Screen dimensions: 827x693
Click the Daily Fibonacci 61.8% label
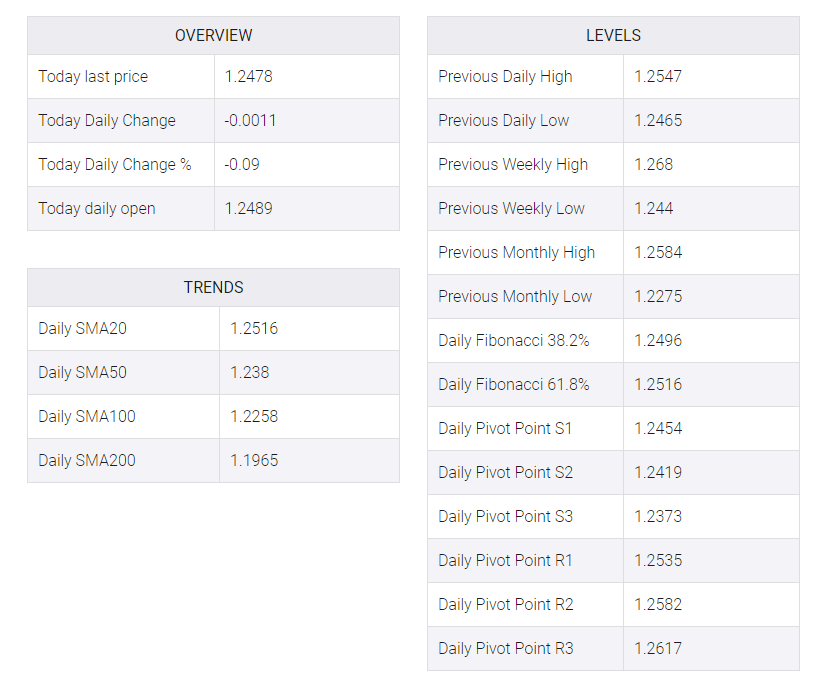pos(514,384)
